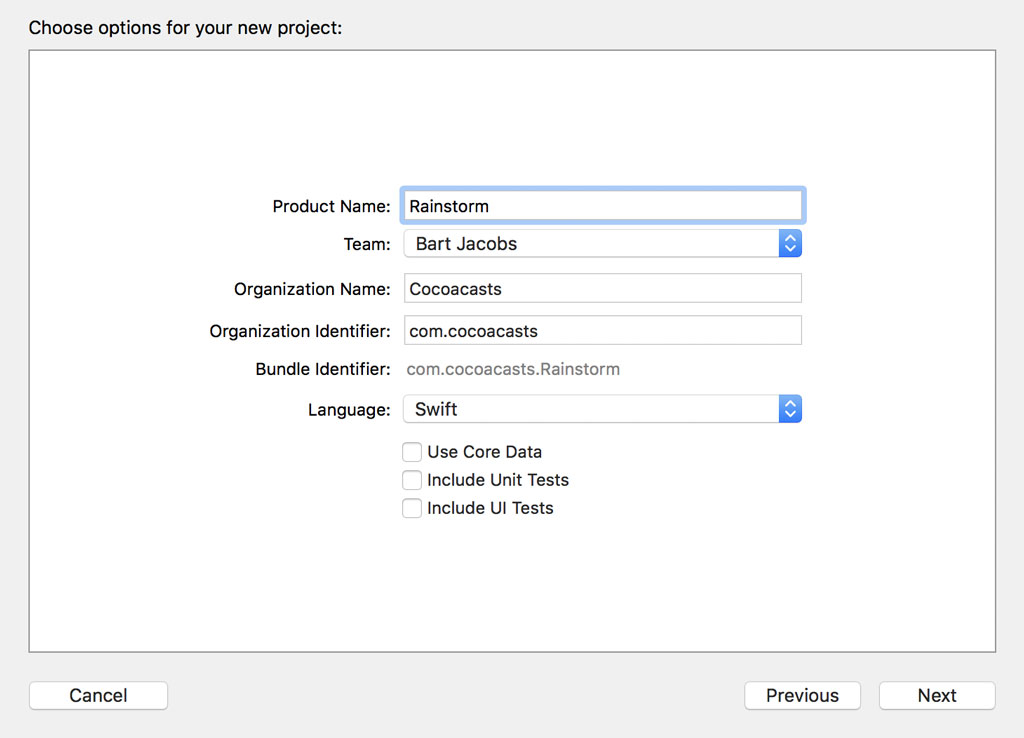Cancel the project creation dialog
Image resolution: width=1024 pixels, height=738 pixels.
[x=98, y=695]
